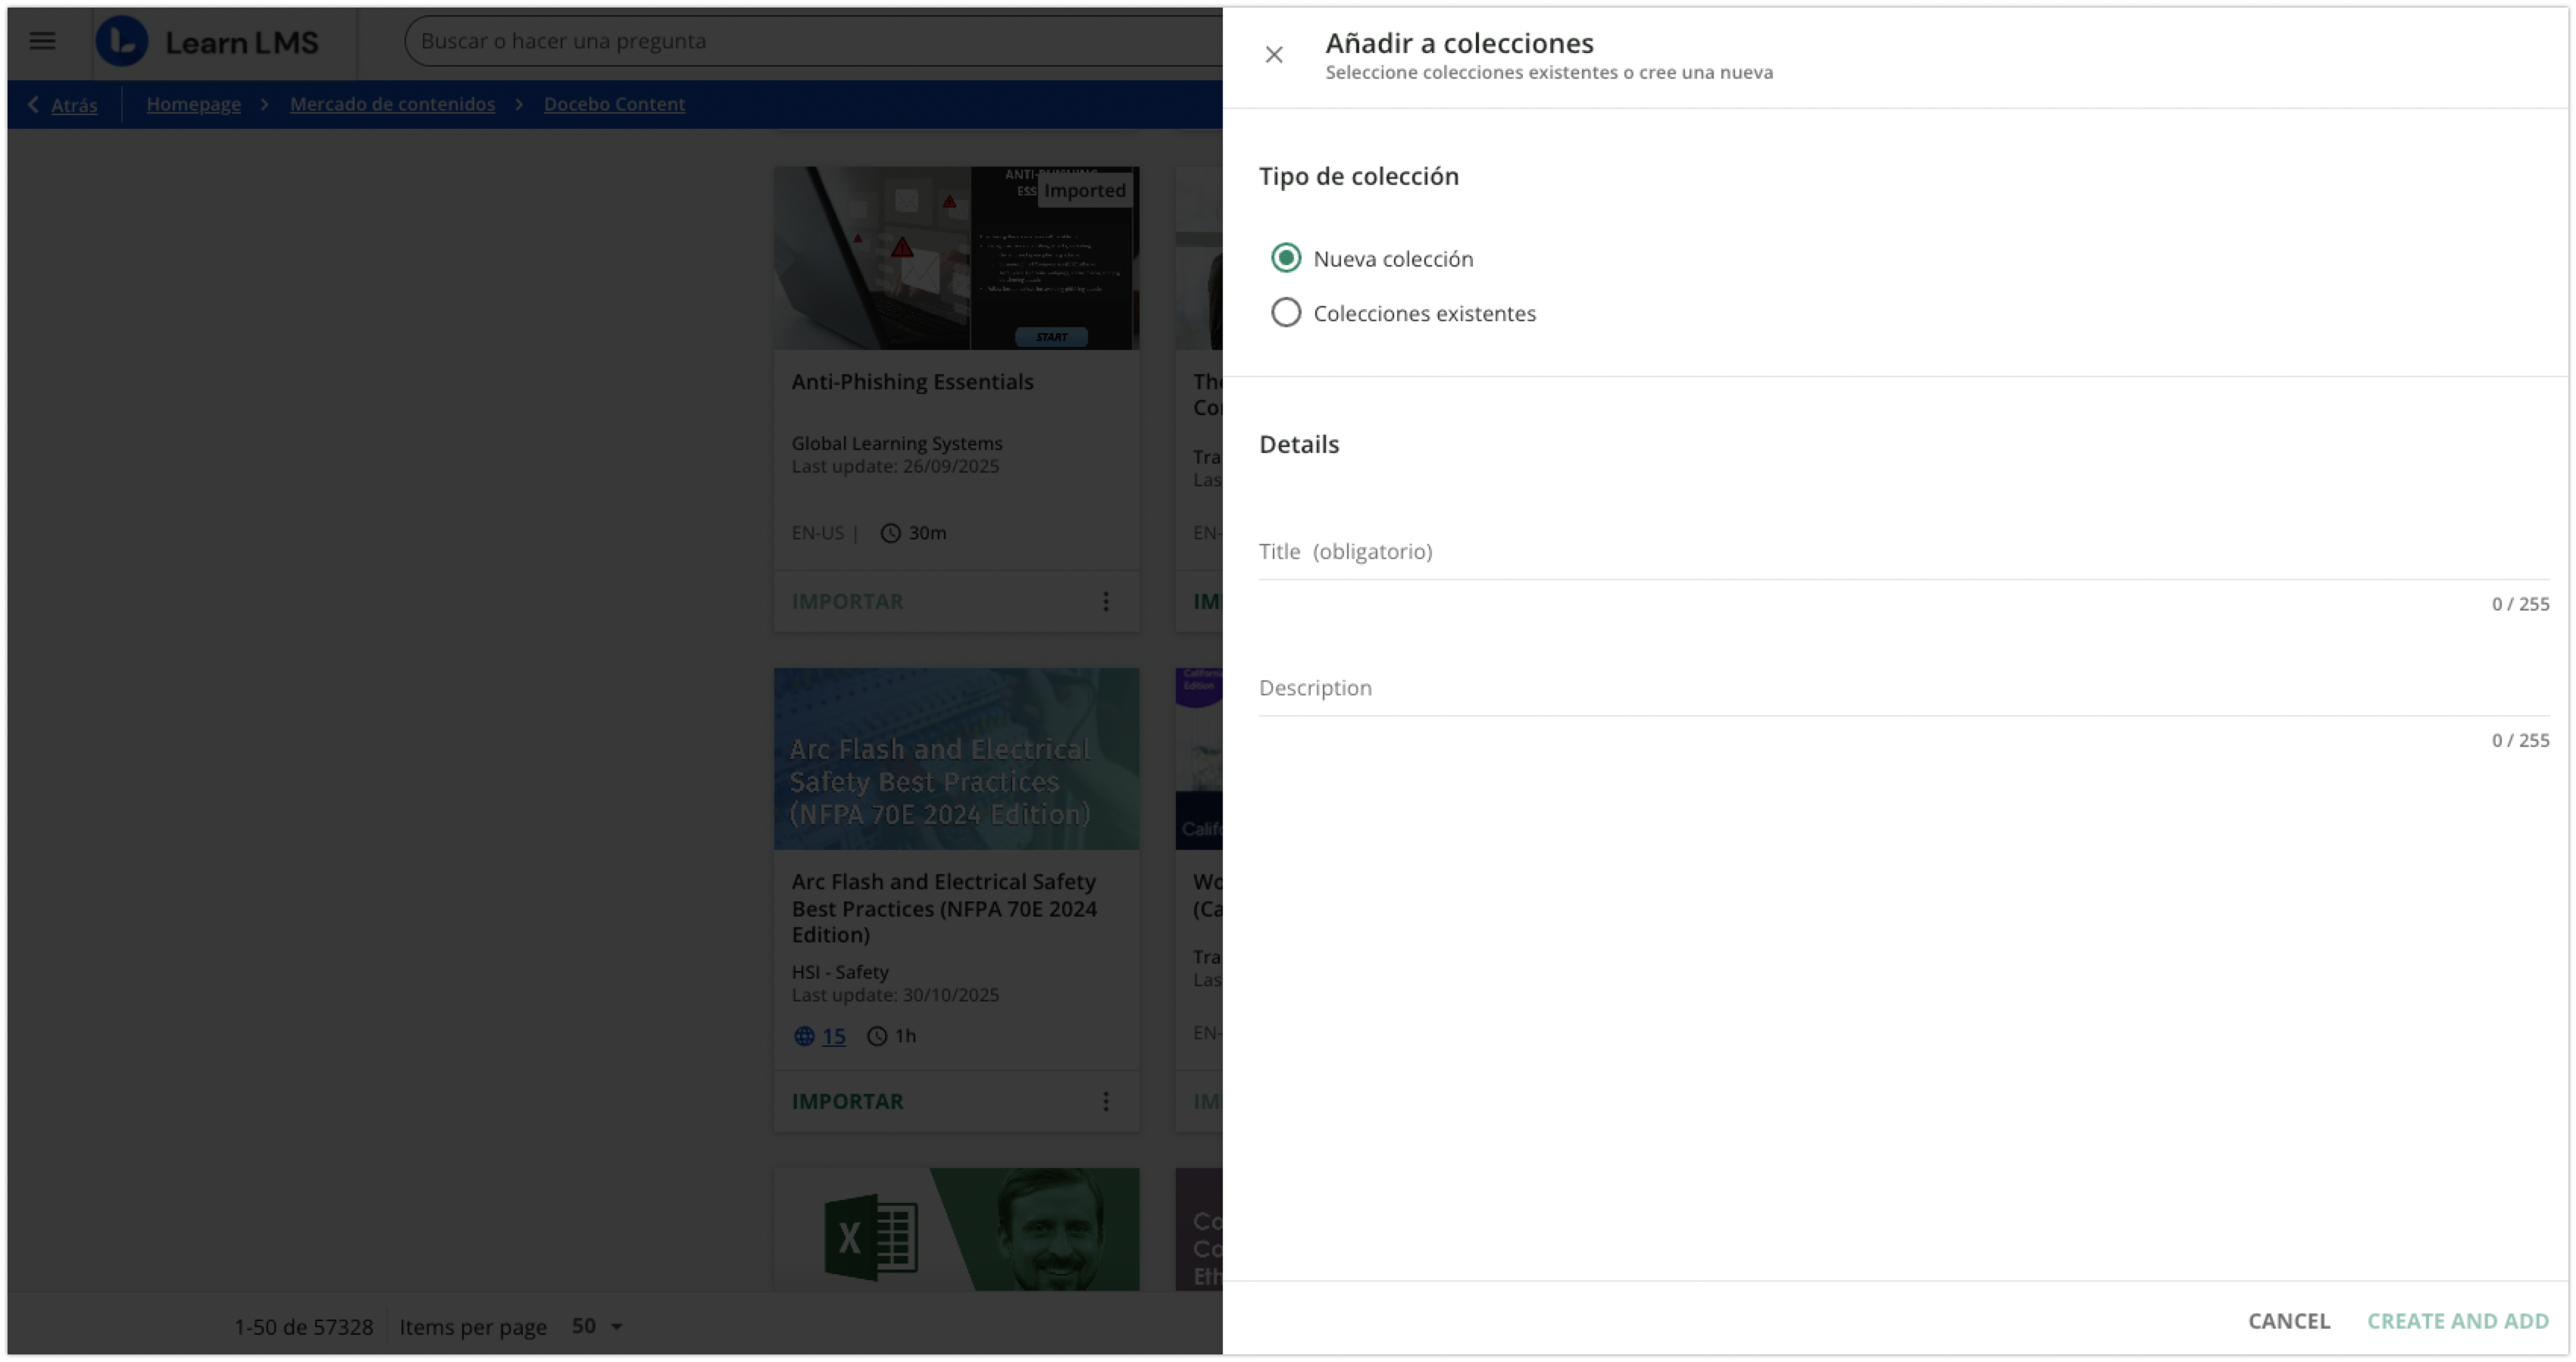The height and width of the screenshot is (1362, 2576).
Task: Open options menu for Anti-Phishing Essentials card
Action: point(1105,601)
